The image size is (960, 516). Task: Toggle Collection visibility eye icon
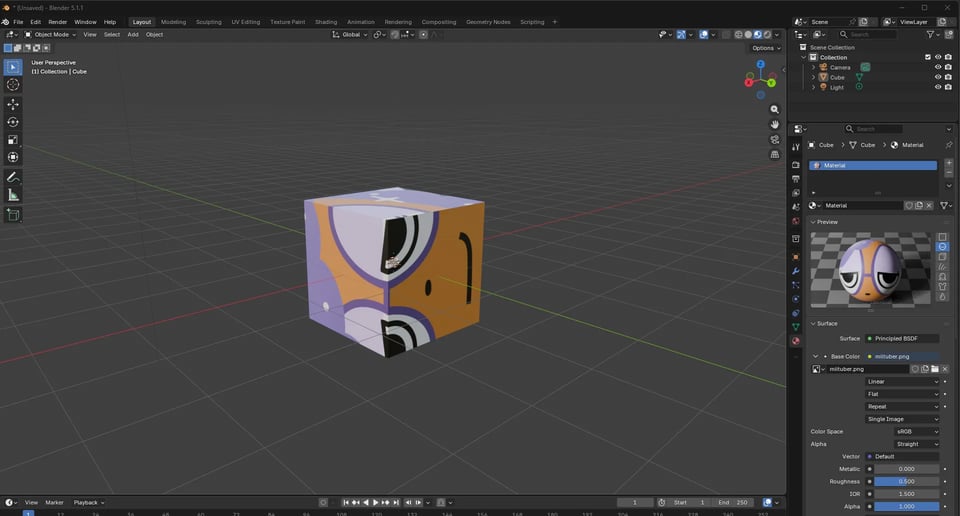tap(937, 57)
